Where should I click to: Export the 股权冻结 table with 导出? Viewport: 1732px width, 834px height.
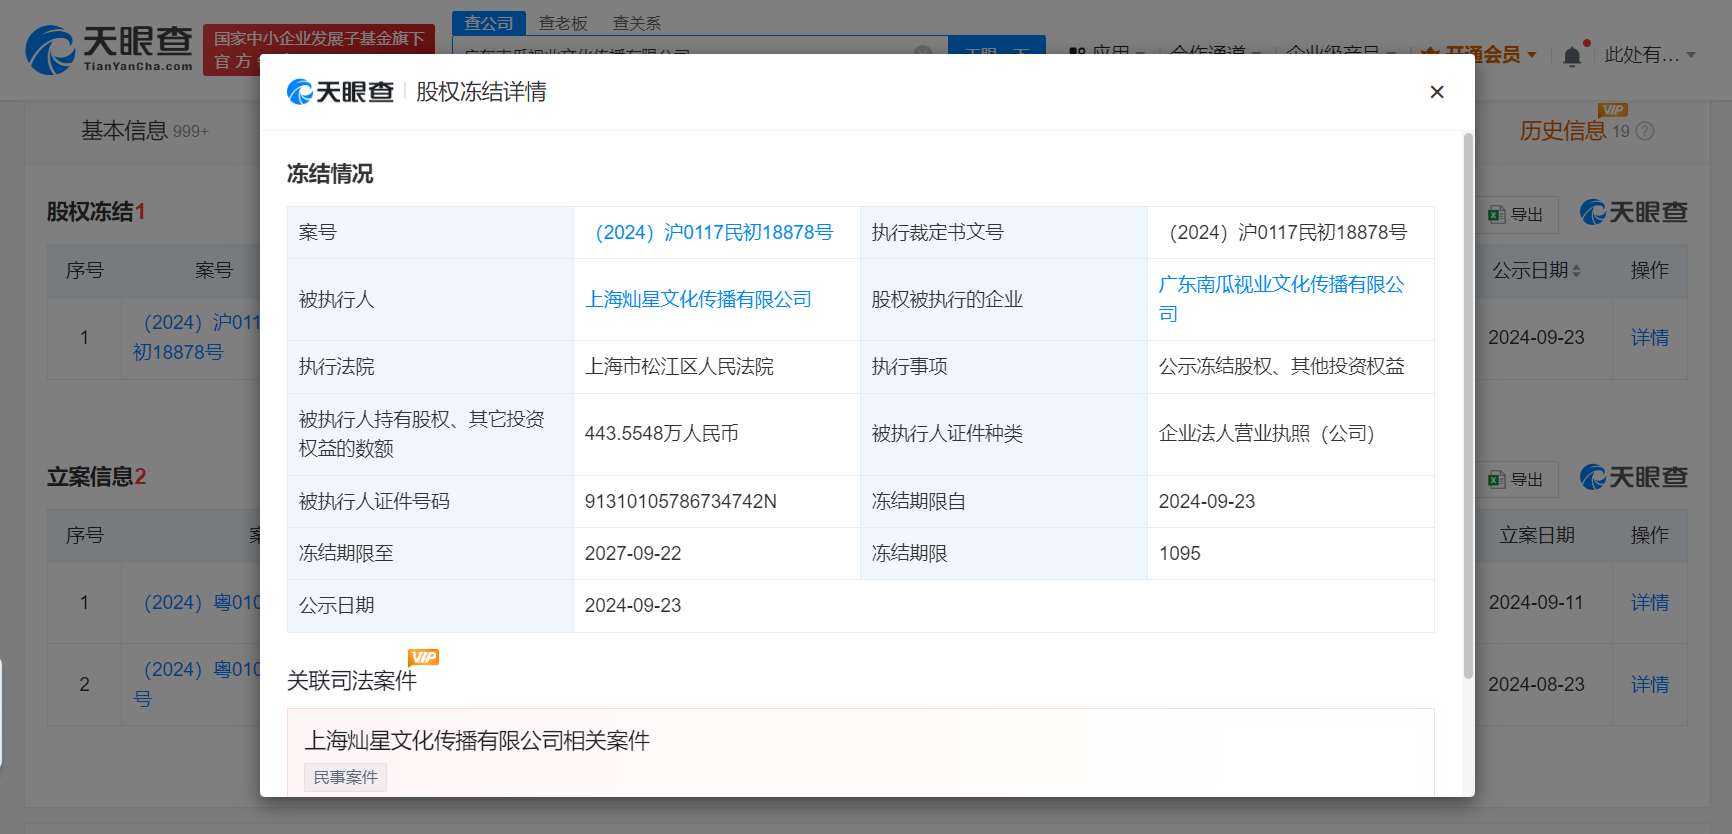click(1516, 215)
